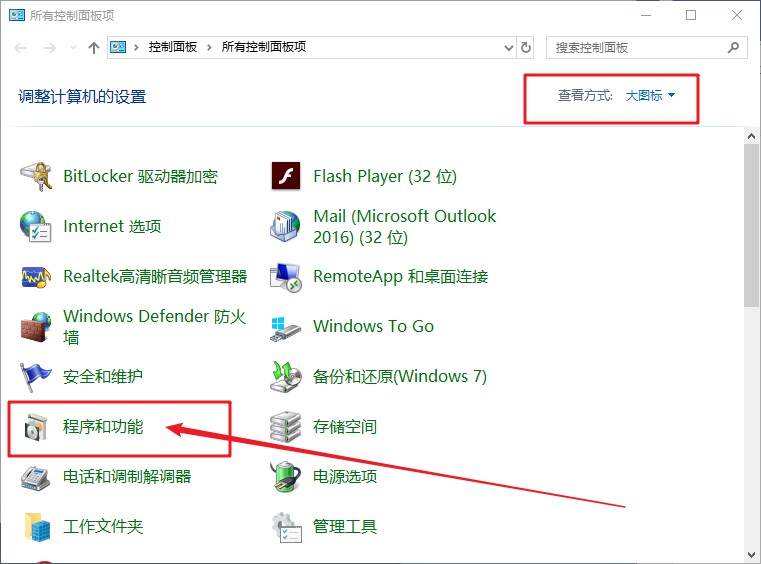Open 备份和还原(Windows 7) link
Image resolution: width=761 pixels, height=564 pixels.
(x=400, y=377)
